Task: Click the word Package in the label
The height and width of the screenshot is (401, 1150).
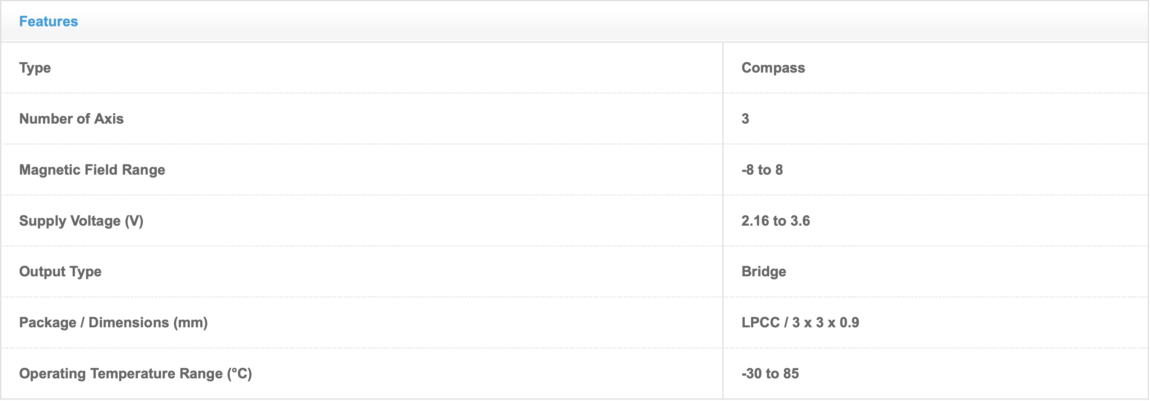Action: click(47, 323)
